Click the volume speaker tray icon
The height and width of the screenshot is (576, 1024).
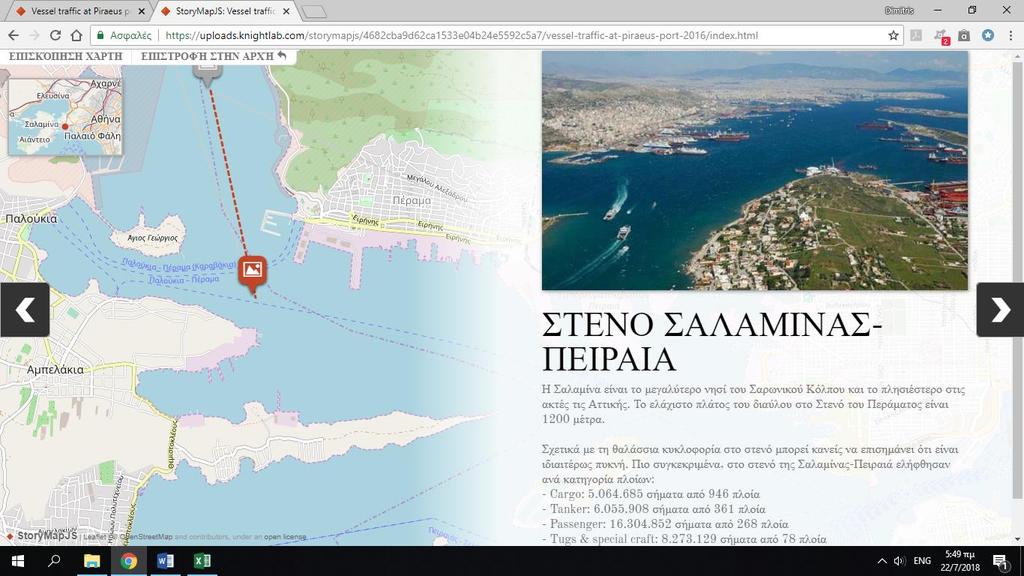[899, 561]
